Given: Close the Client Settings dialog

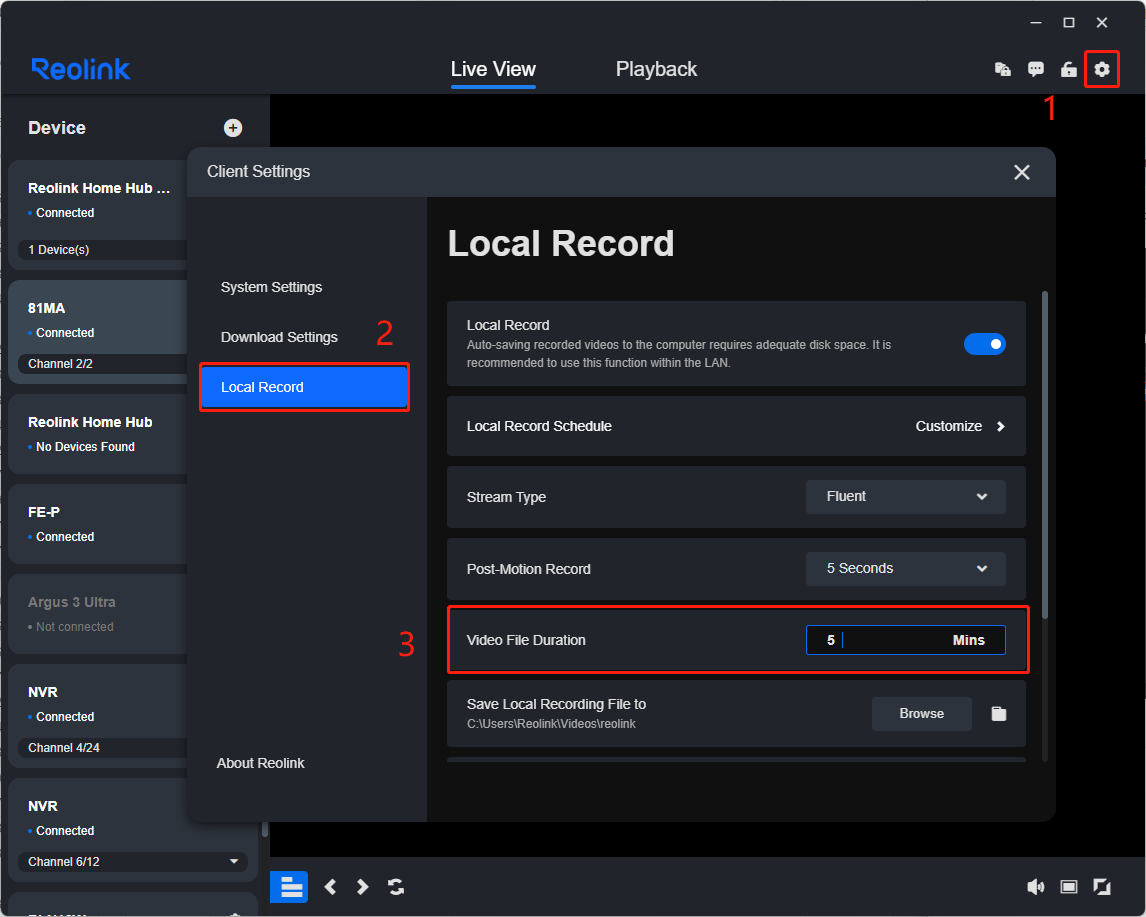Looking at the screenshot, I should click(1022, 172).
